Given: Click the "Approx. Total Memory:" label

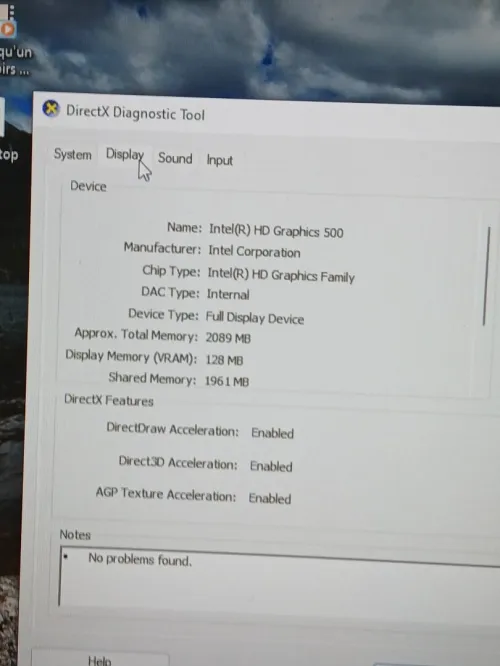Looking at the screenshot, I should [x=136, y=335].
